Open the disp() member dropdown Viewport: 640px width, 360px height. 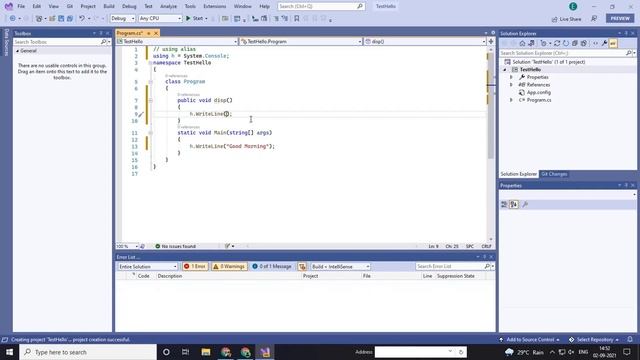pos(425,42)
